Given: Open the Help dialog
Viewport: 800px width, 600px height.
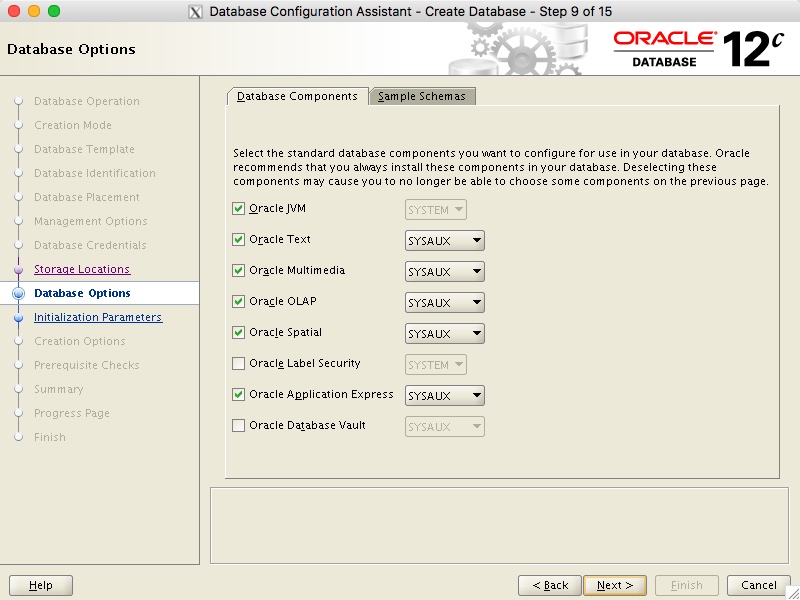Looking at the screenshot, I should [x=40, y=585].
